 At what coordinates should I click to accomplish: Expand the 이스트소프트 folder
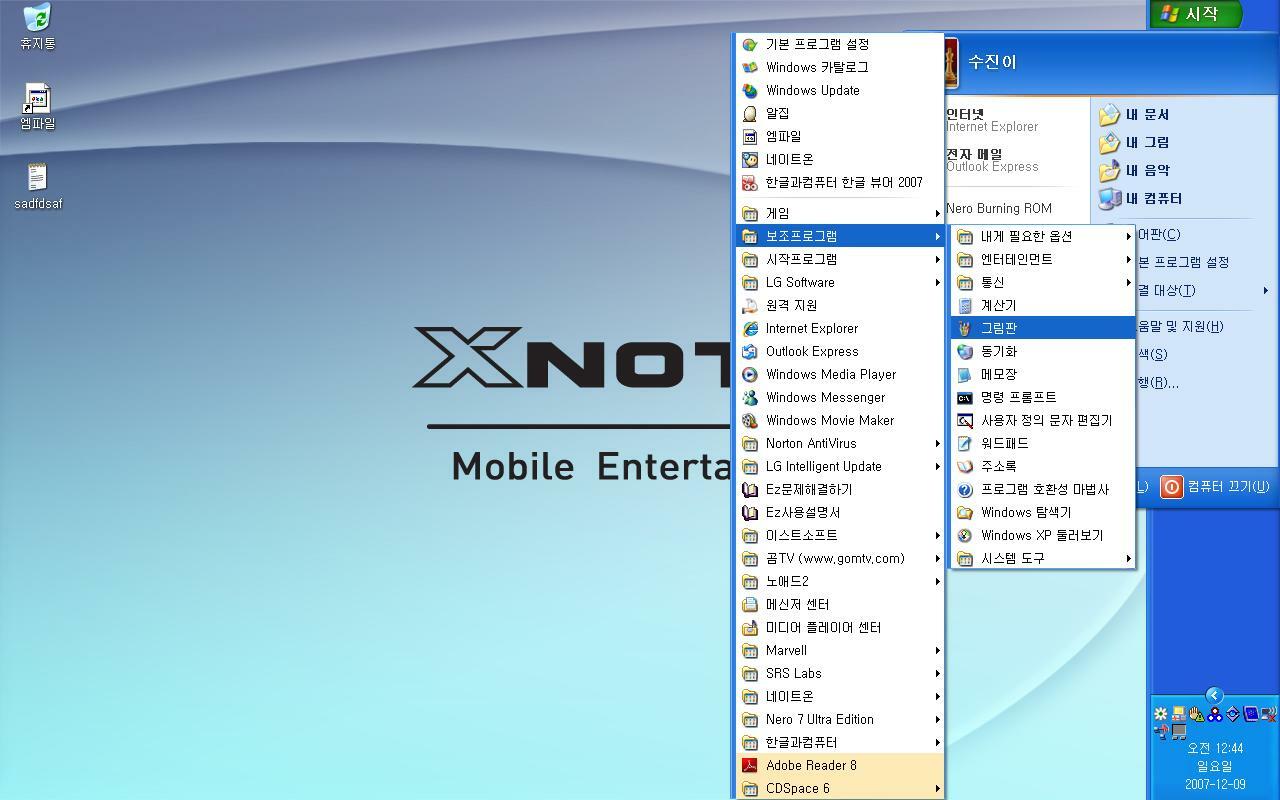(840, 535)
